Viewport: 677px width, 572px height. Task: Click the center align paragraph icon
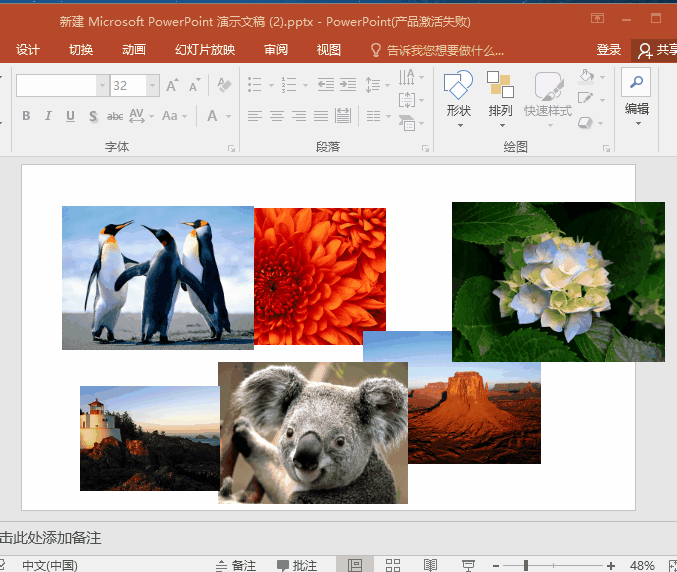coord(277,116)
